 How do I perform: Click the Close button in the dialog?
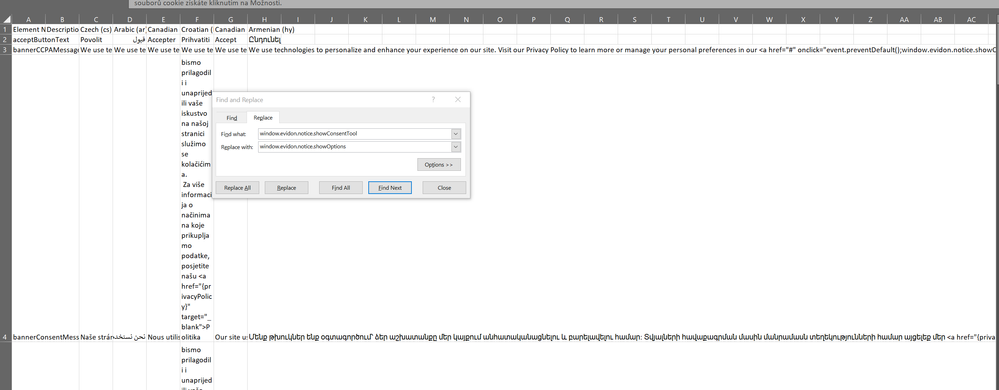pos(444,188)
